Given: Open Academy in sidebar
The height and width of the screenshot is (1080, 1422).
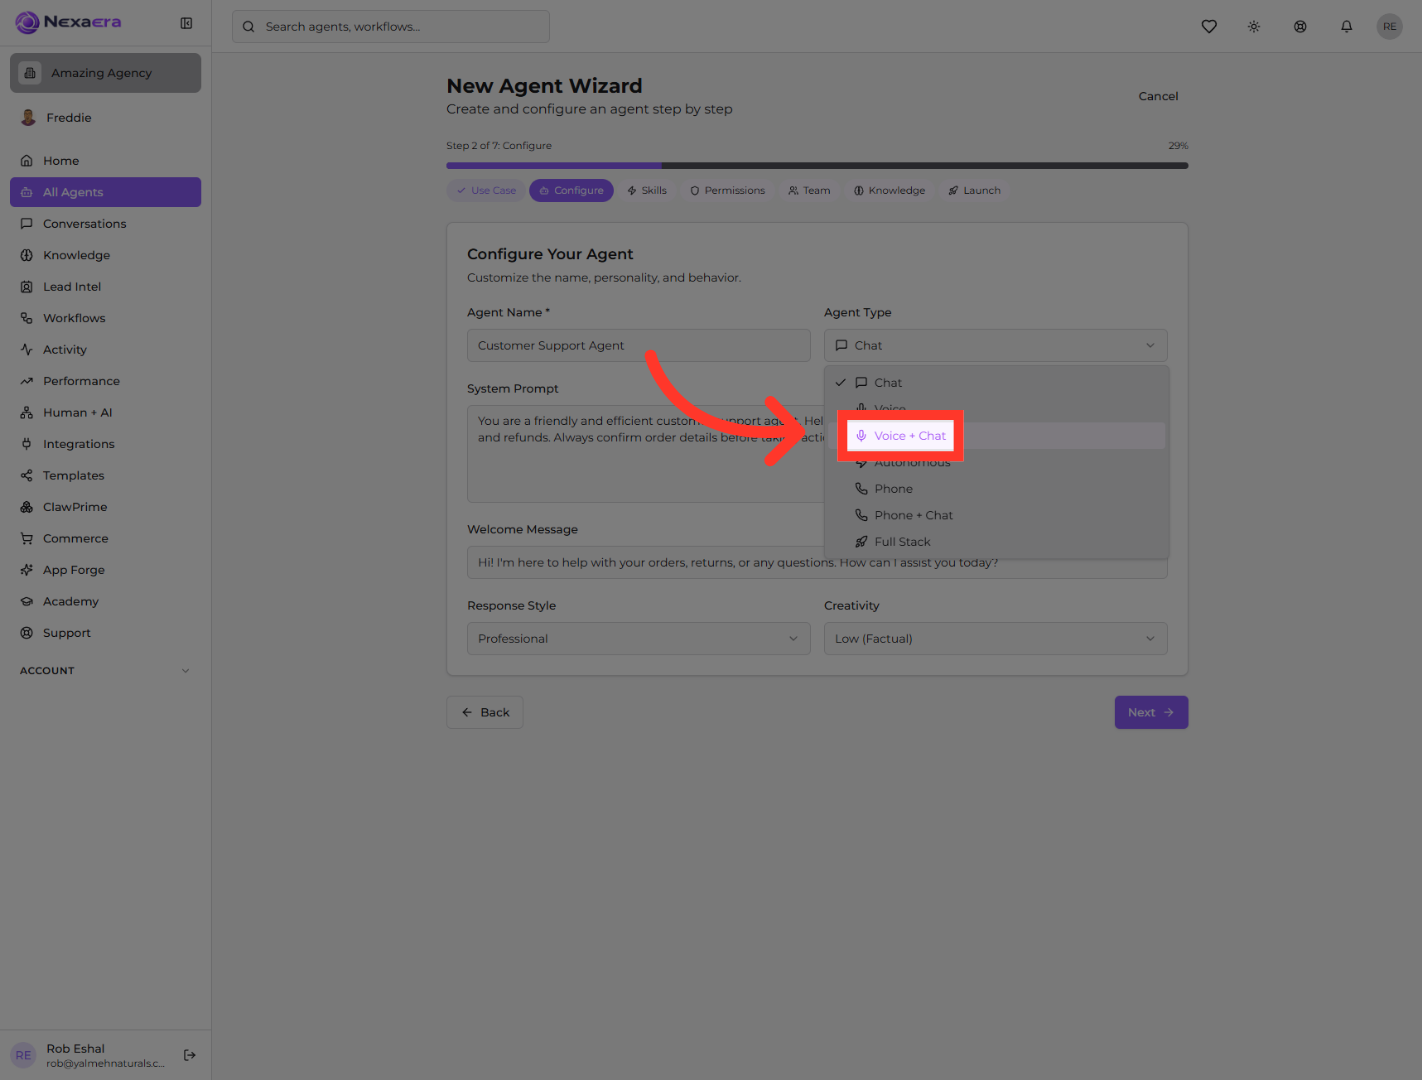Looking at the screenshot, I should [x=105, y=602].
